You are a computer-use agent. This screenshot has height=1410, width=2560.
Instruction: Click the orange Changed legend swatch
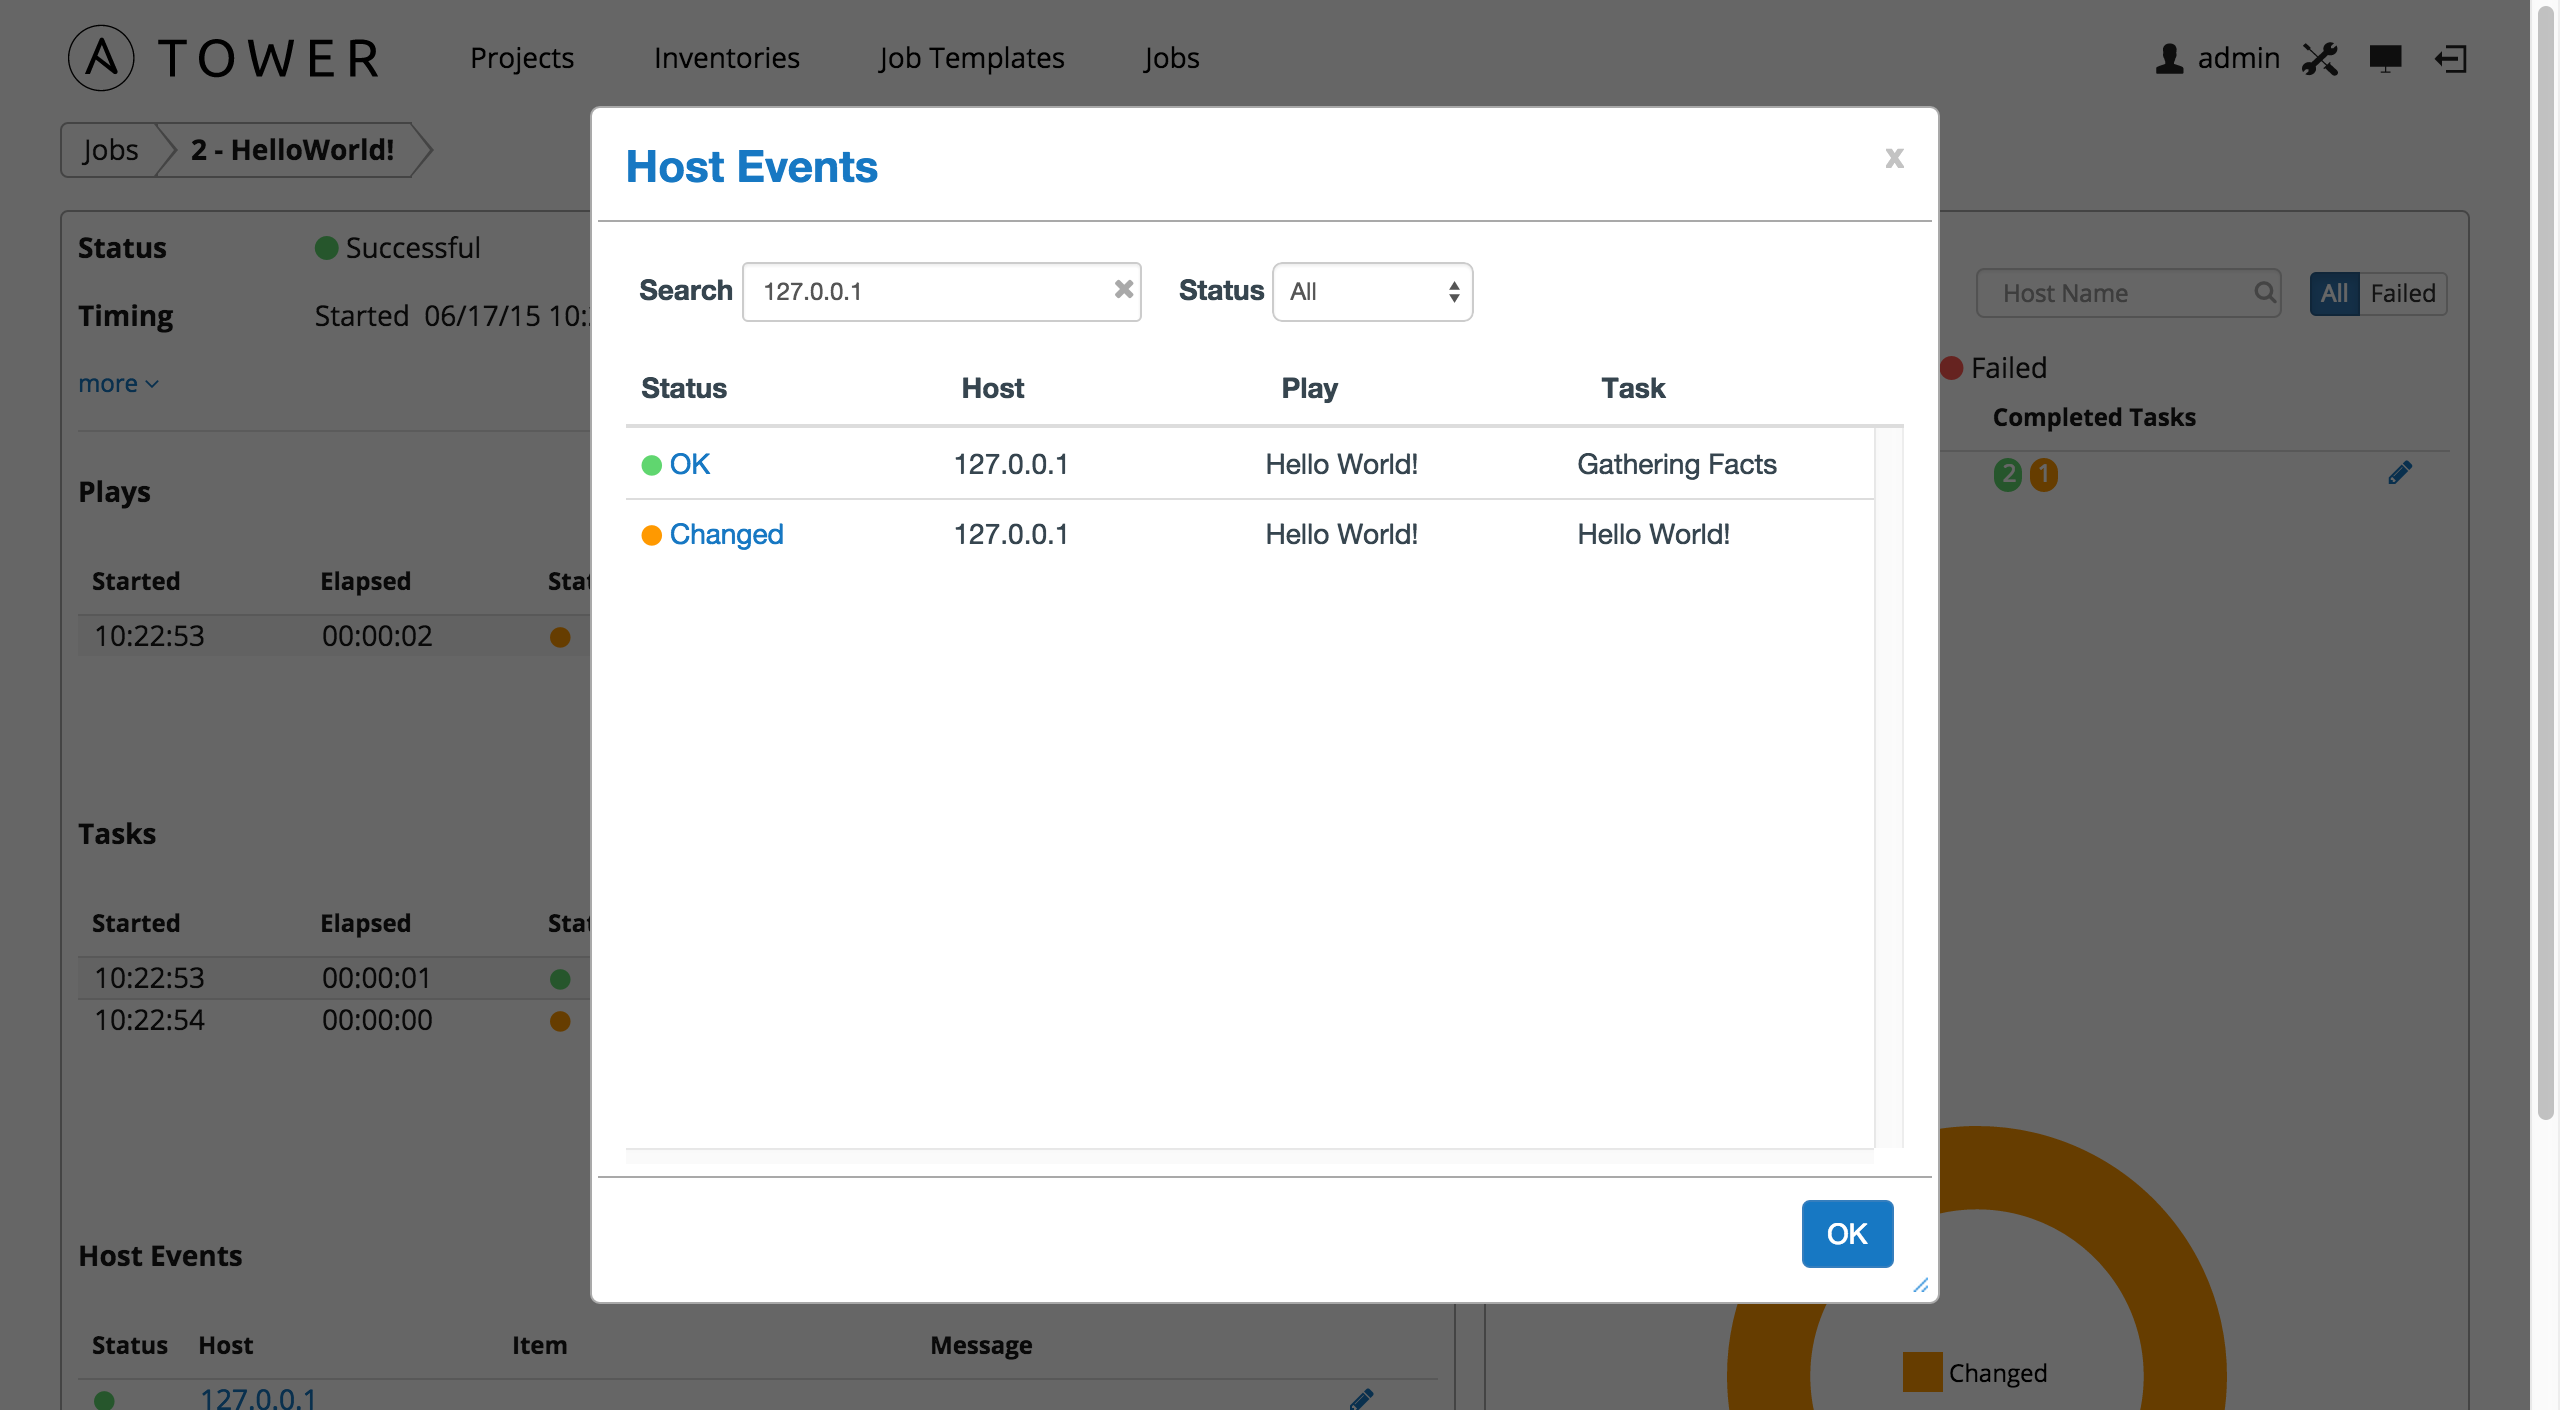point(1922,1372)
